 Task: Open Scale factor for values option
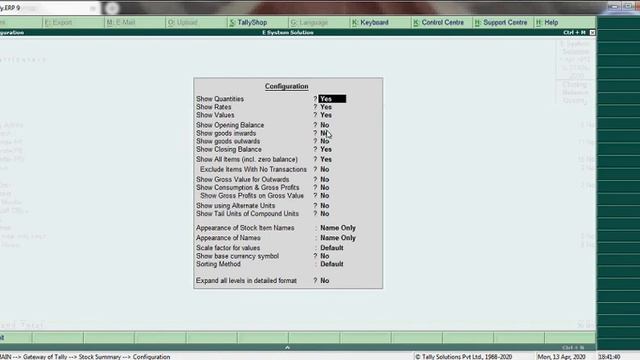tap(332, 248)
